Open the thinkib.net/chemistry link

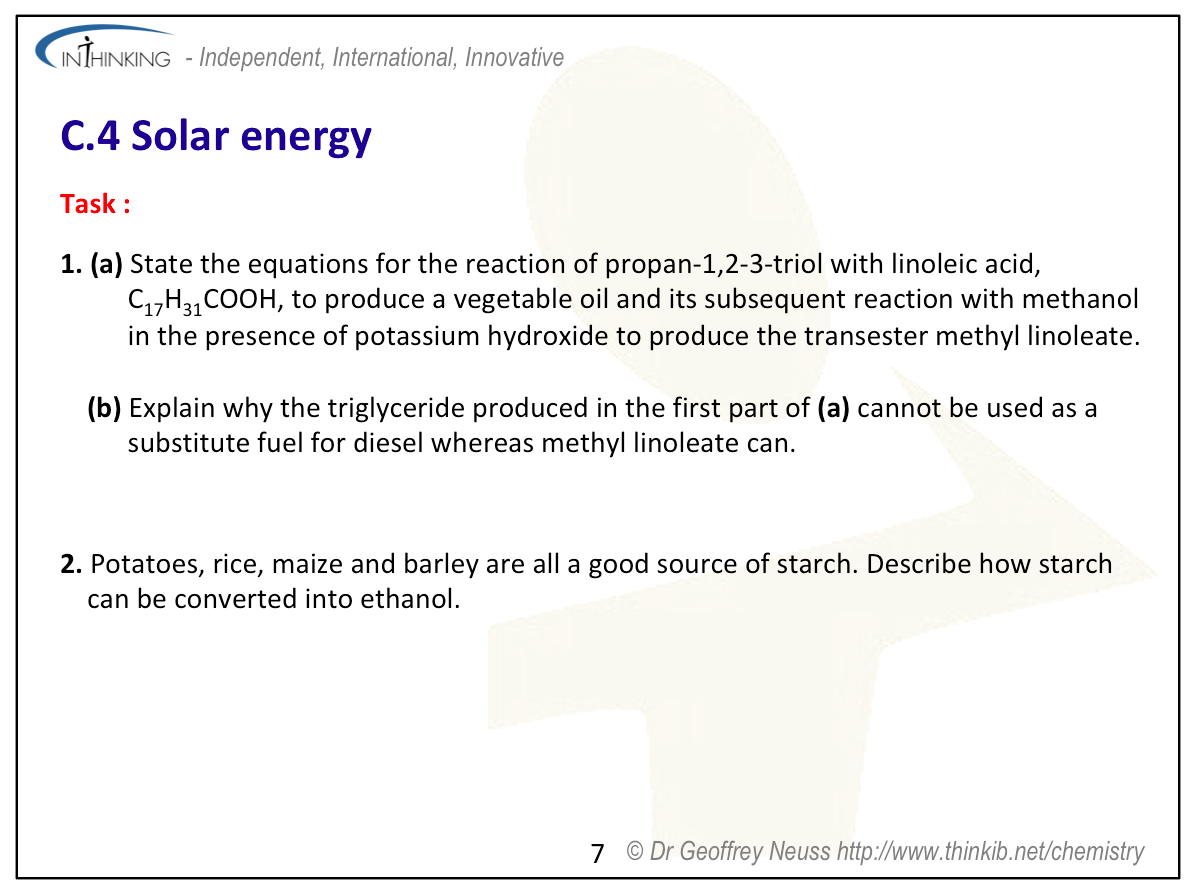click(990, 852)
